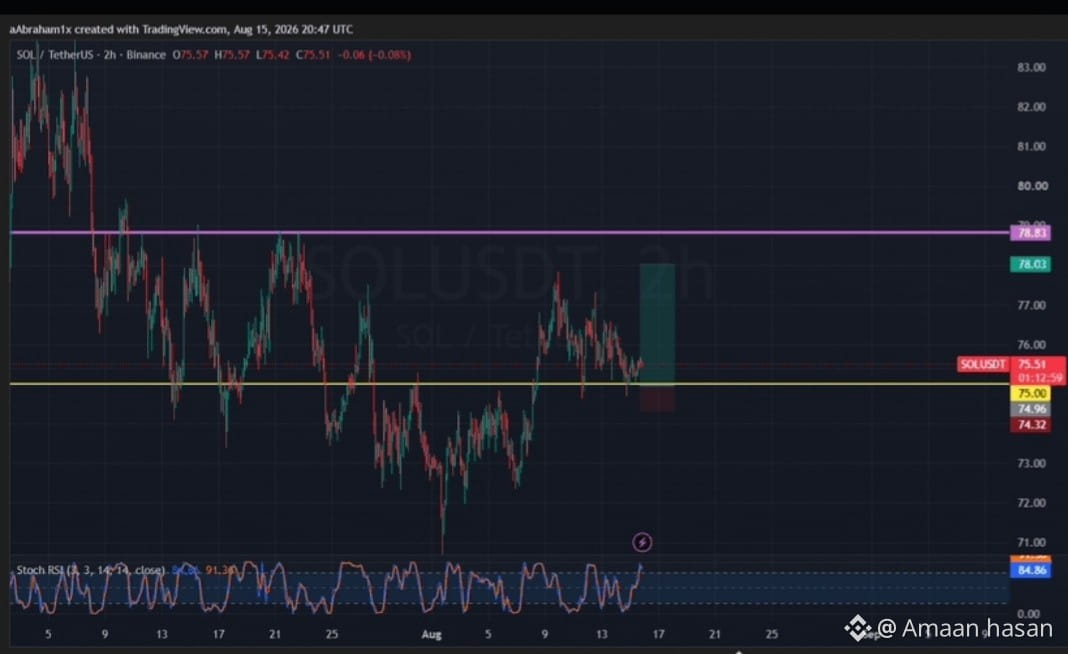The width and height of the screenshot is (1068, 654).
Task: Select the purple horizontal resistance line
Action: pos(509,232)
